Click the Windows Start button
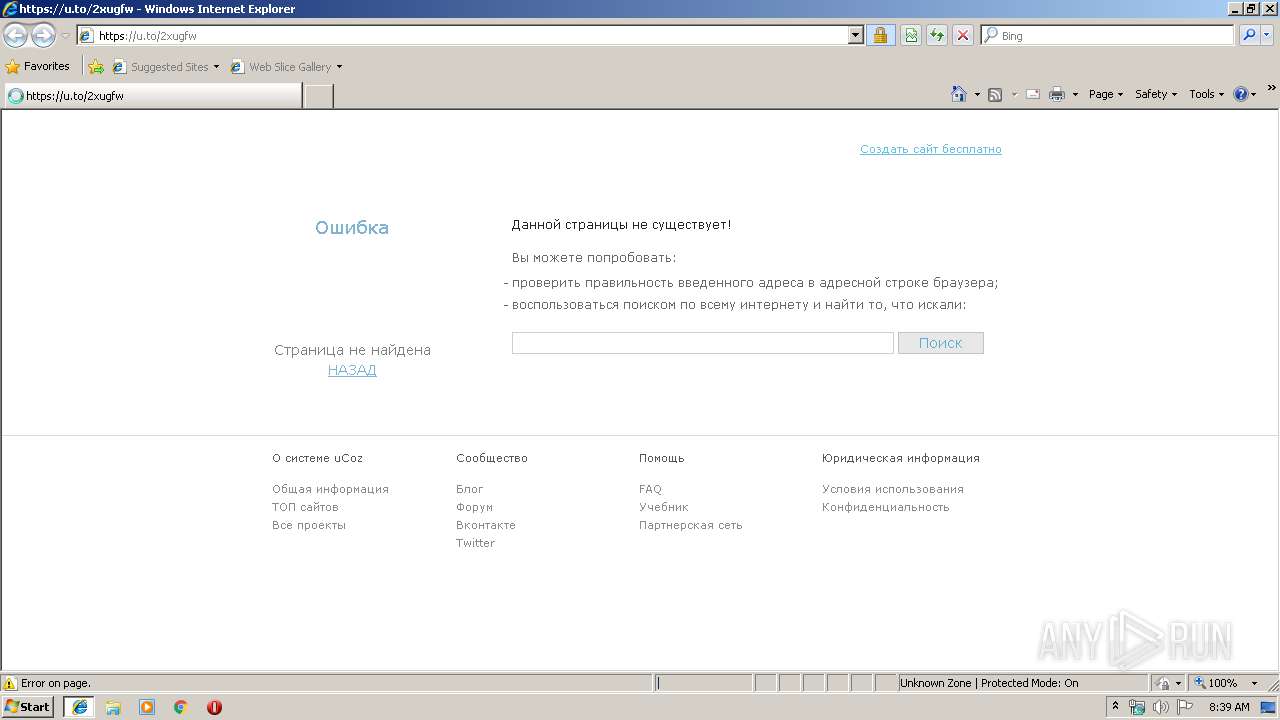The height and width of the screenshot is (720, 1280). (x=28, y=707)
